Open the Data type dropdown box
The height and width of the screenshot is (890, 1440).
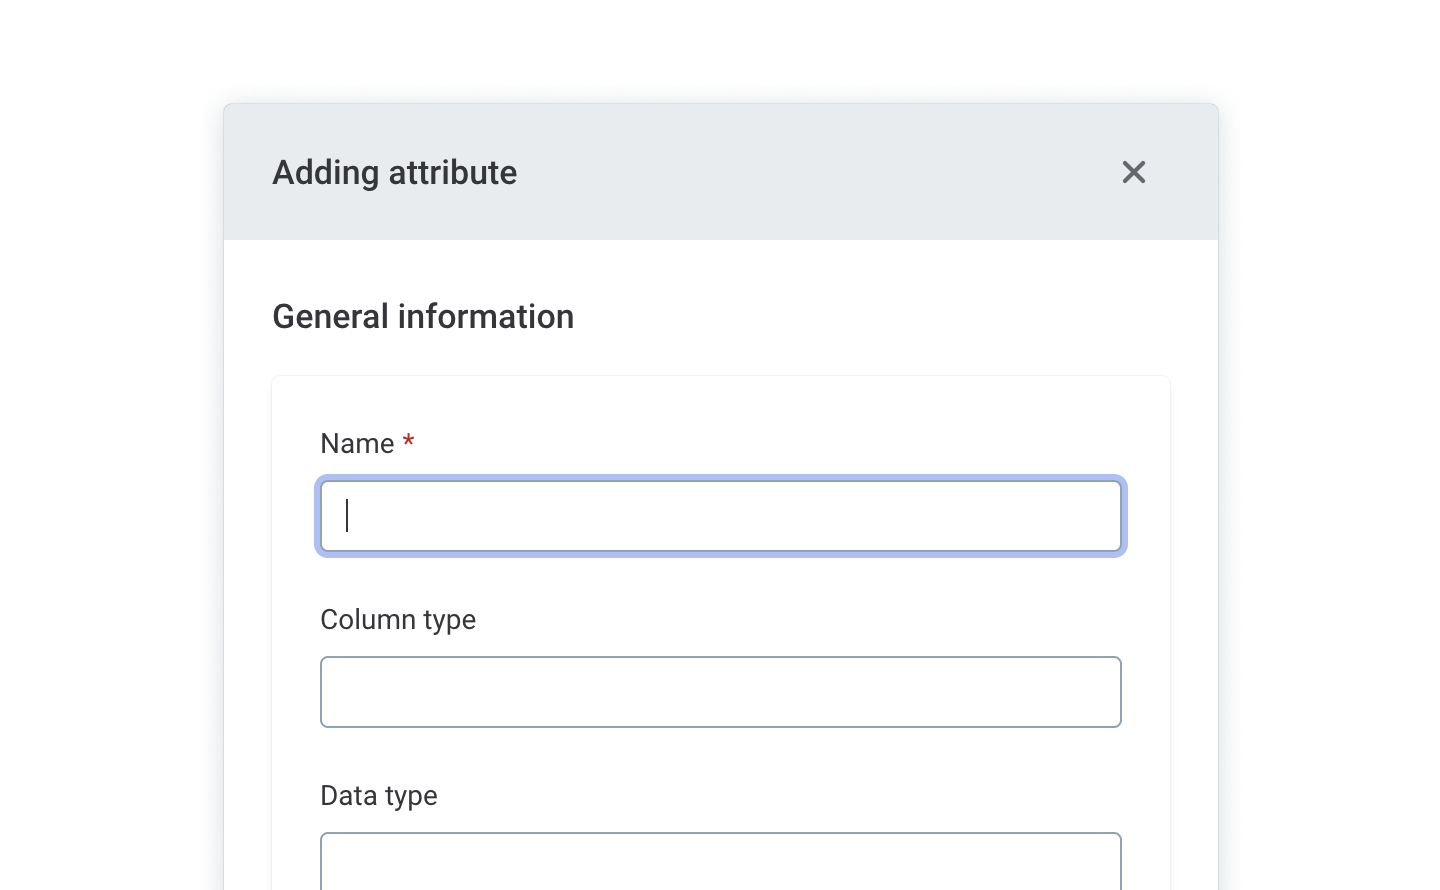(x=720, y=862)
